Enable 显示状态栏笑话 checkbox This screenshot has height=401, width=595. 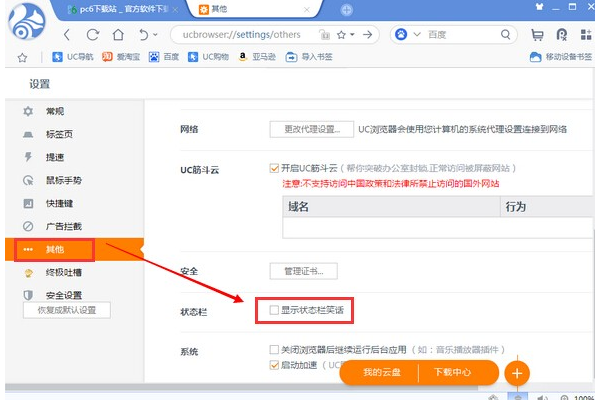click(x=274, y=310)
